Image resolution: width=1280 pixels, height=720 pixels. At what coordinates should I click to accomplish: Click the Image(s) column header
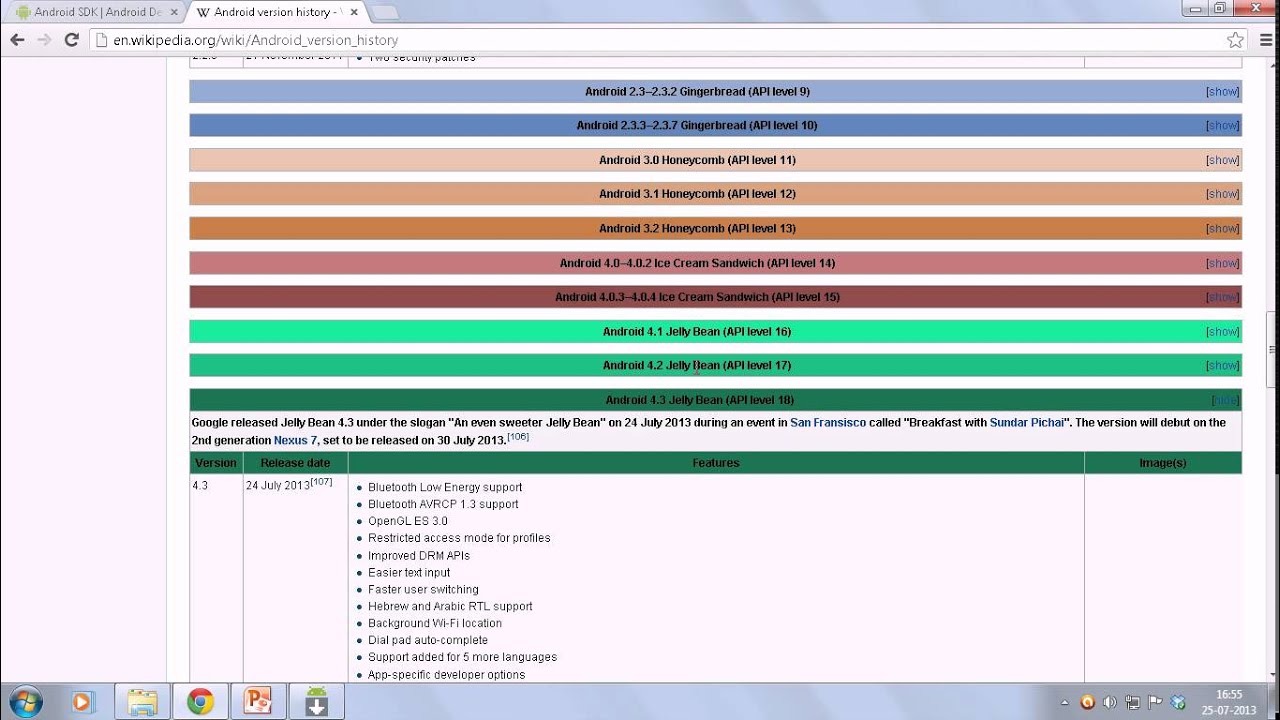[x=1163, y=463]
